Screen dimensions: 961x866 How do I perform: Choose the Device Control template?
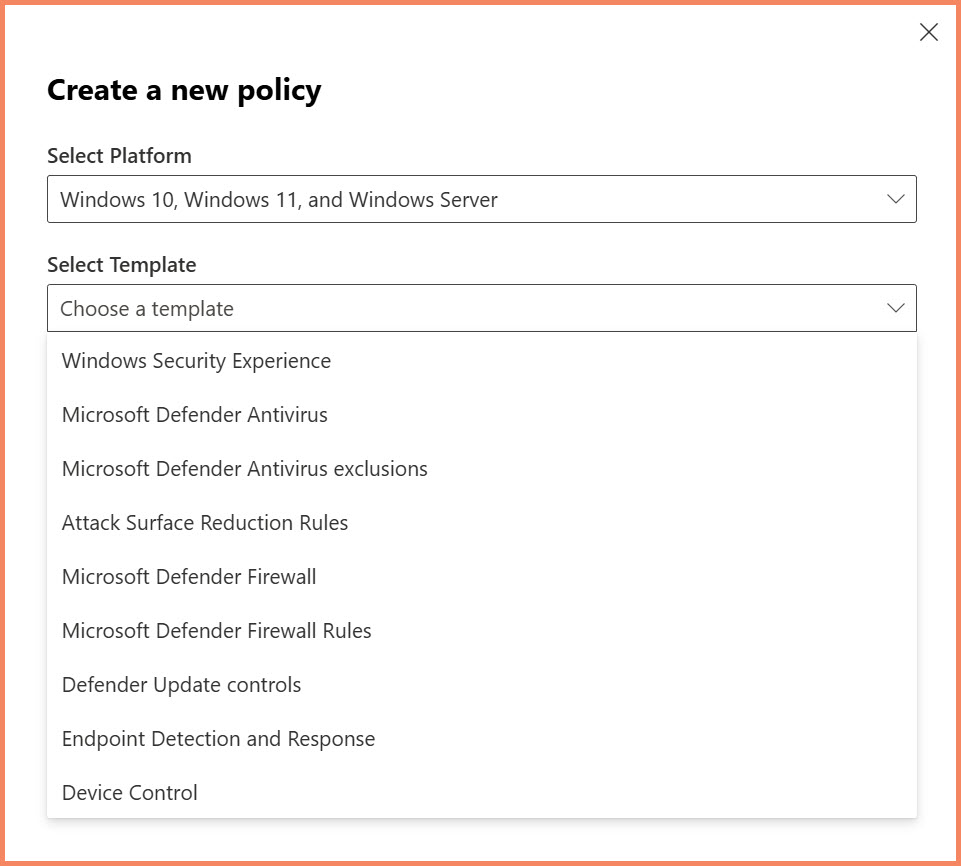click(482, 792)
